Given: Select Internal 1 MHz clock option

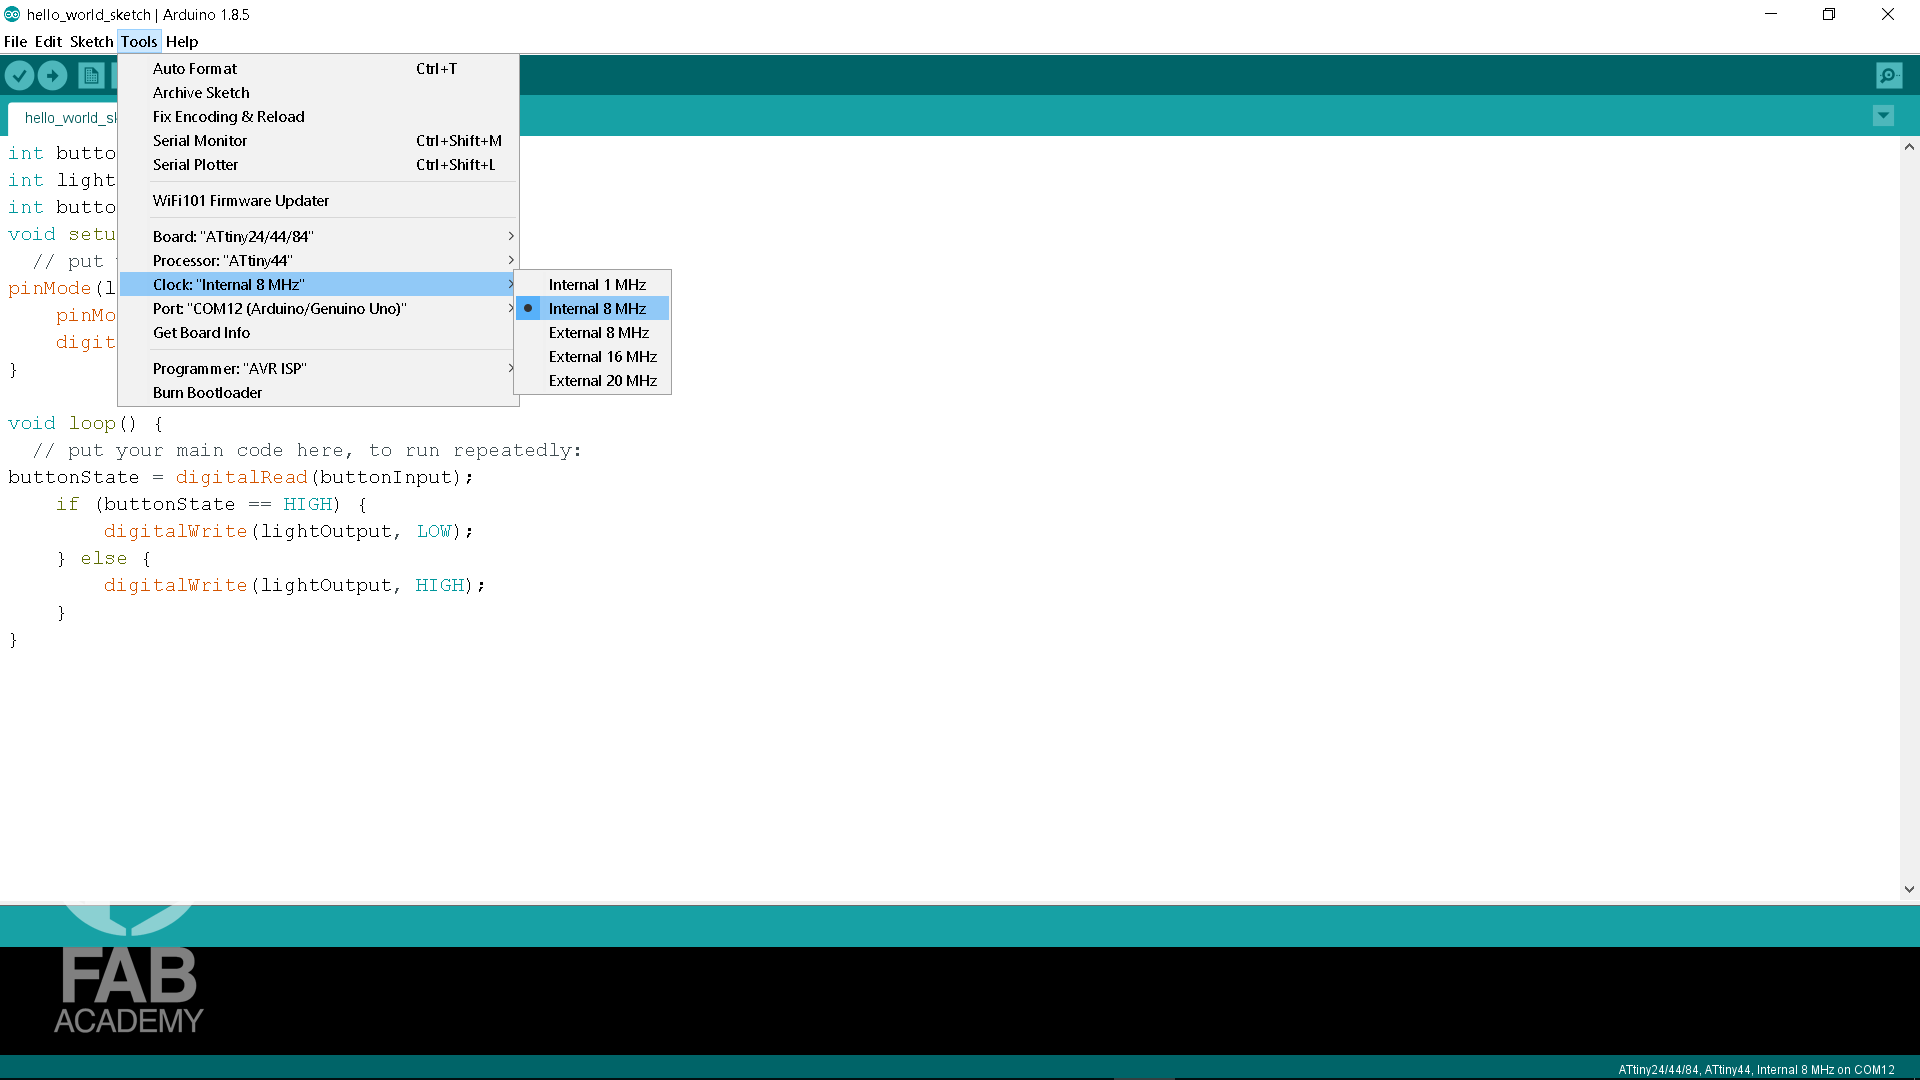Looking at the screenshot, I should (x=592, y=285).
